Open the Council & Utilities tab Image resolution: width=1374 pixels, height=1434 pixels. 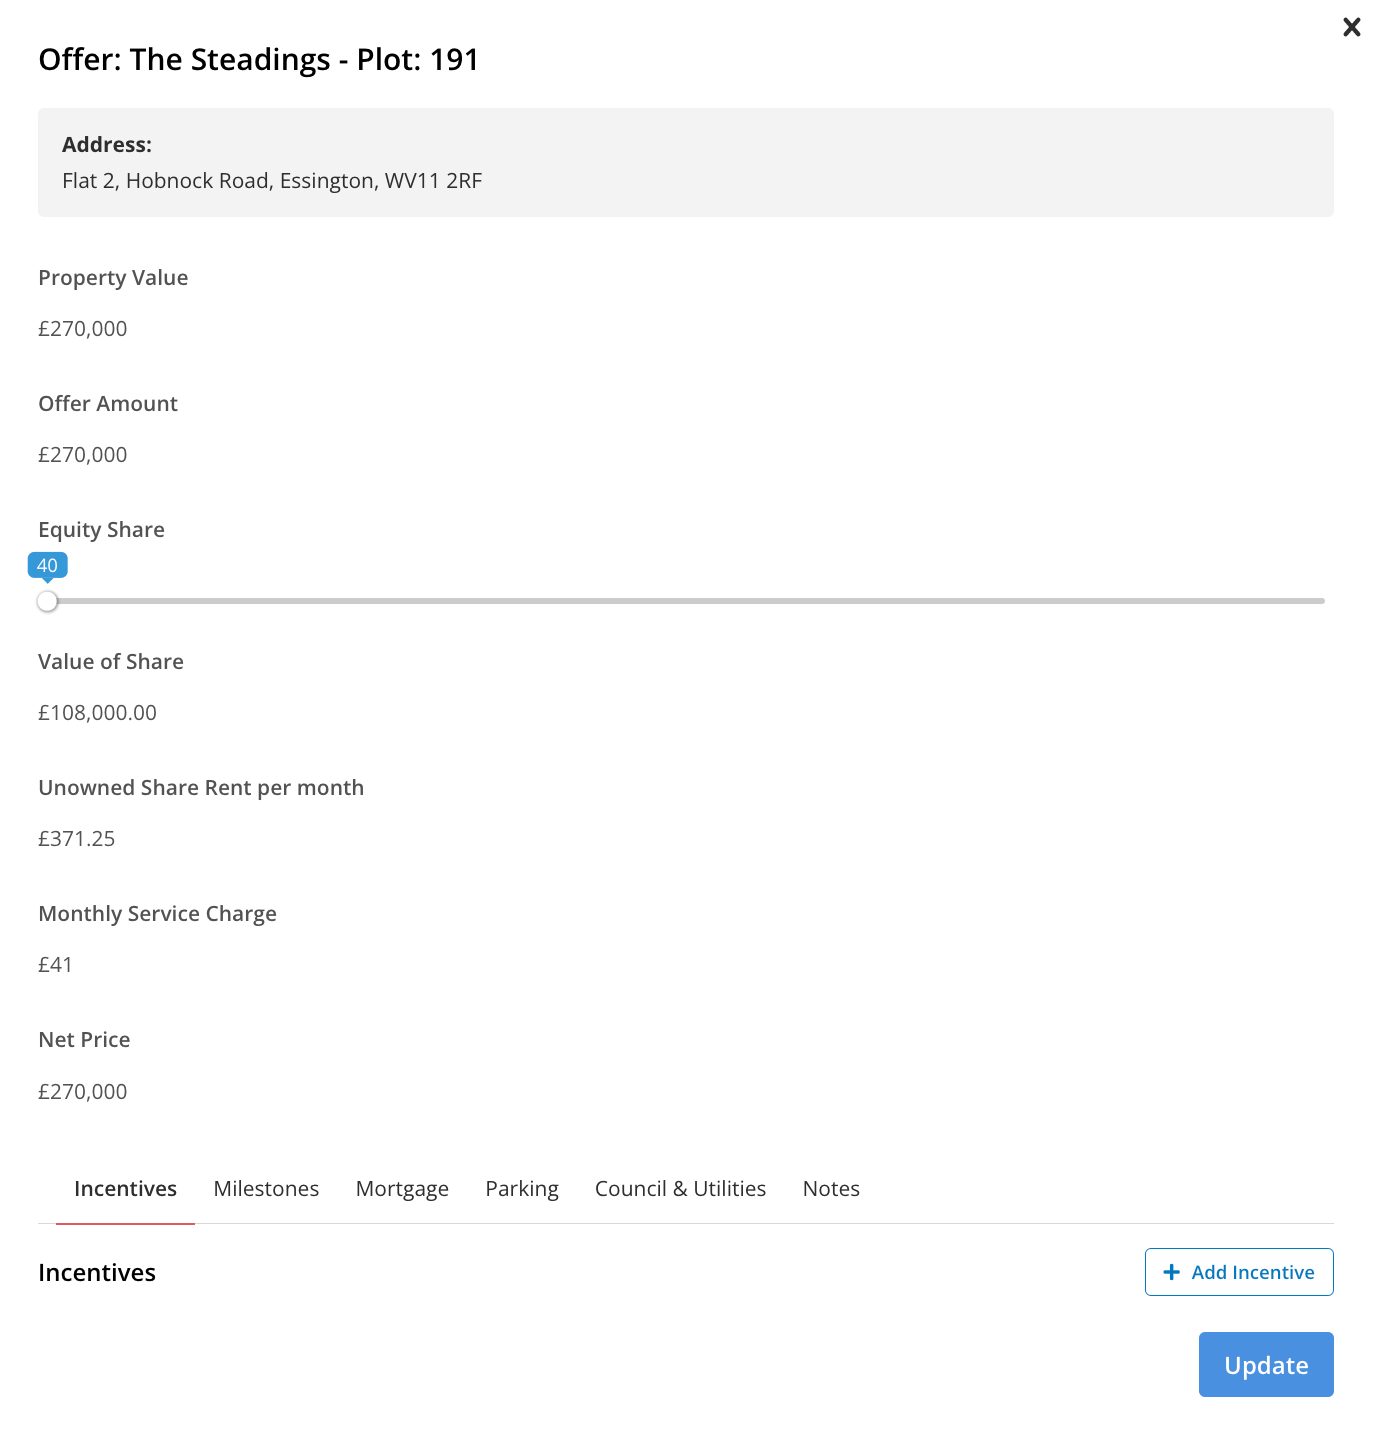point(680,1189)
